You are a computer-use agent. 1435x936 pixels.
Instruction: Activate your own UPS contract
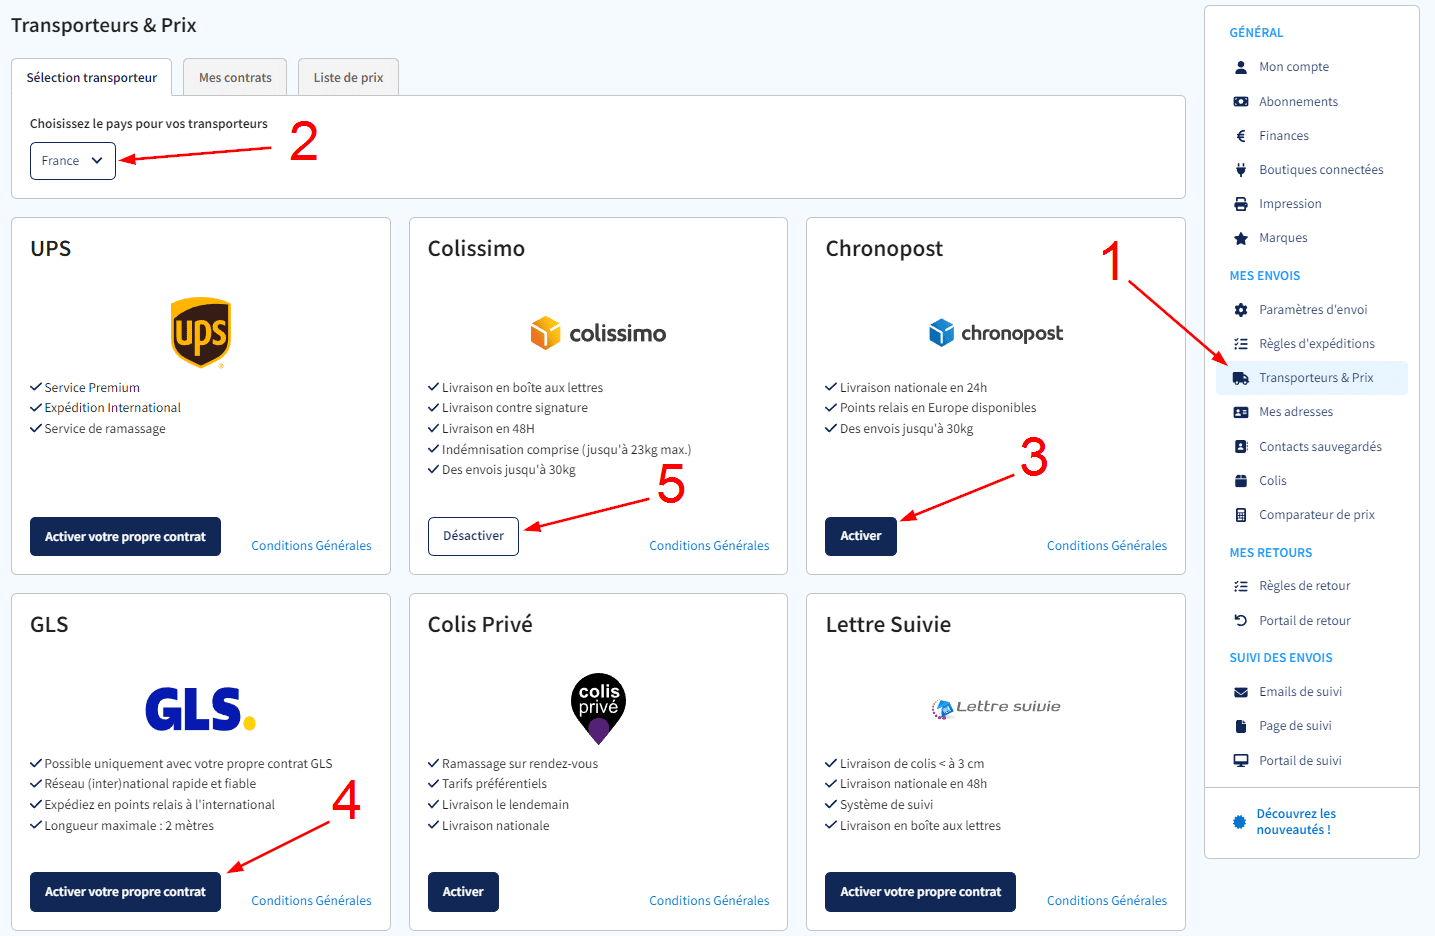[125, 537]
